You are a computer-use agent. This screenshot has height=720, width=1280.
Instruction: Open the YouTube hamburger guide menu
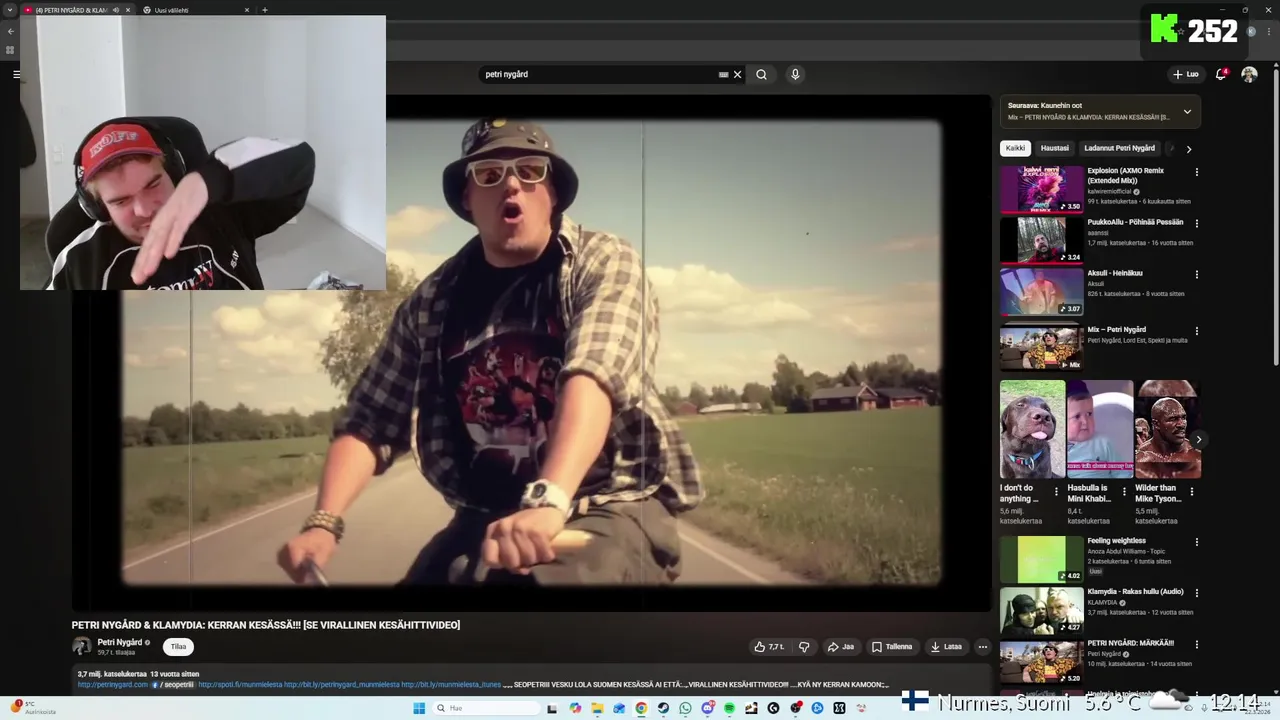(16, 74)
